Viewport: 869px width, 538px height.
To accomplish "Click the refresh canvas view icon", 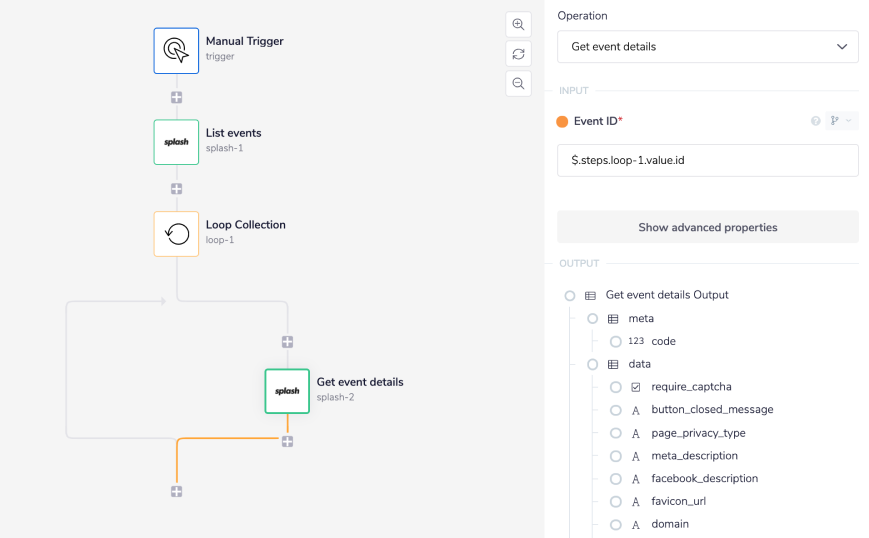I will click(518, 54).
